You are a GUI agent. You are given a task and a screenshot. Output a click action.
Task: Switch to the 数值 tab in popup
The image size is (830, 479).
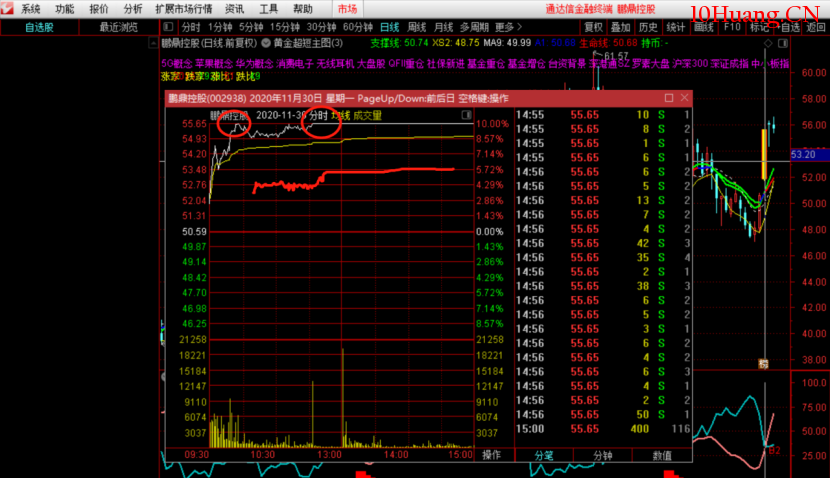pos(662,455)
